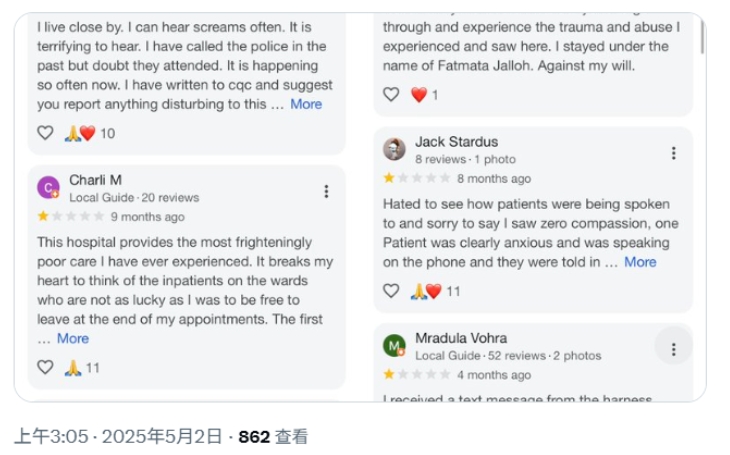Open Charli M reviewer name link

pyautogui.click(x=95, y=180)
